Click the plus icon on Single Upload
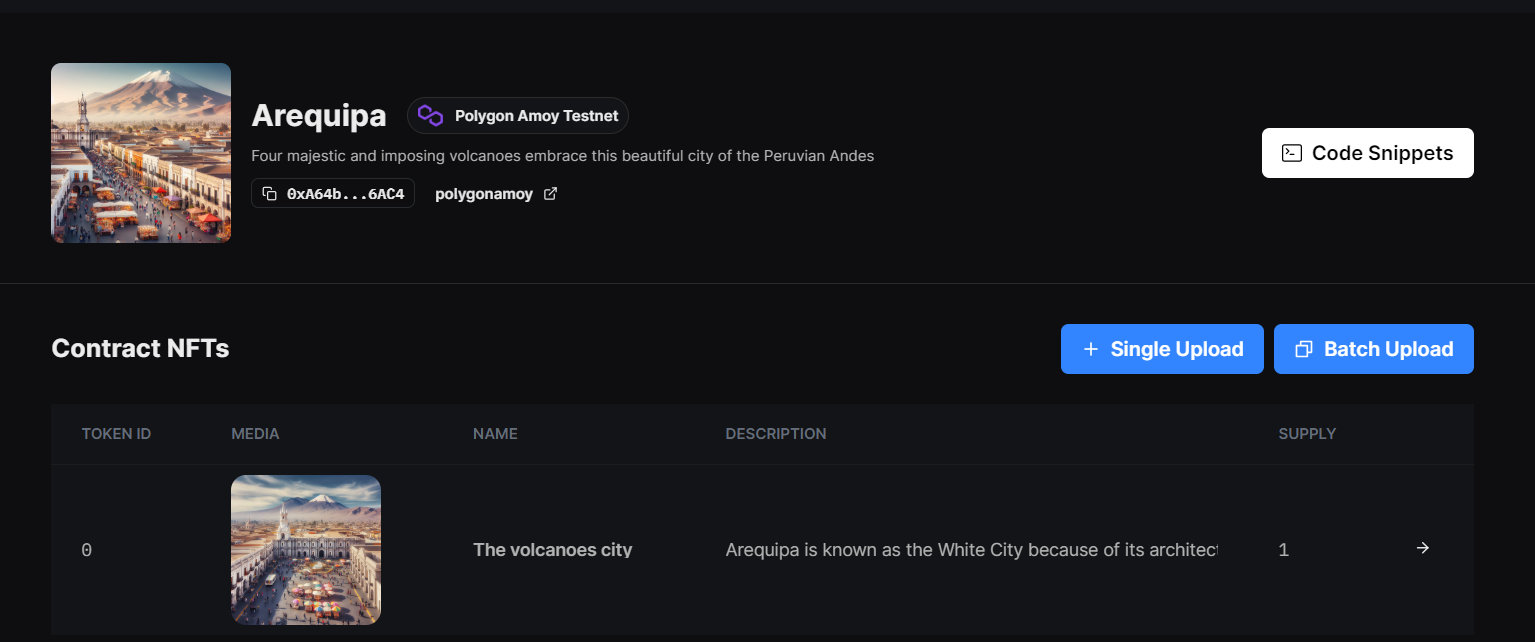The width and height of the screenshot is (1535, 642). point(1091,349)
